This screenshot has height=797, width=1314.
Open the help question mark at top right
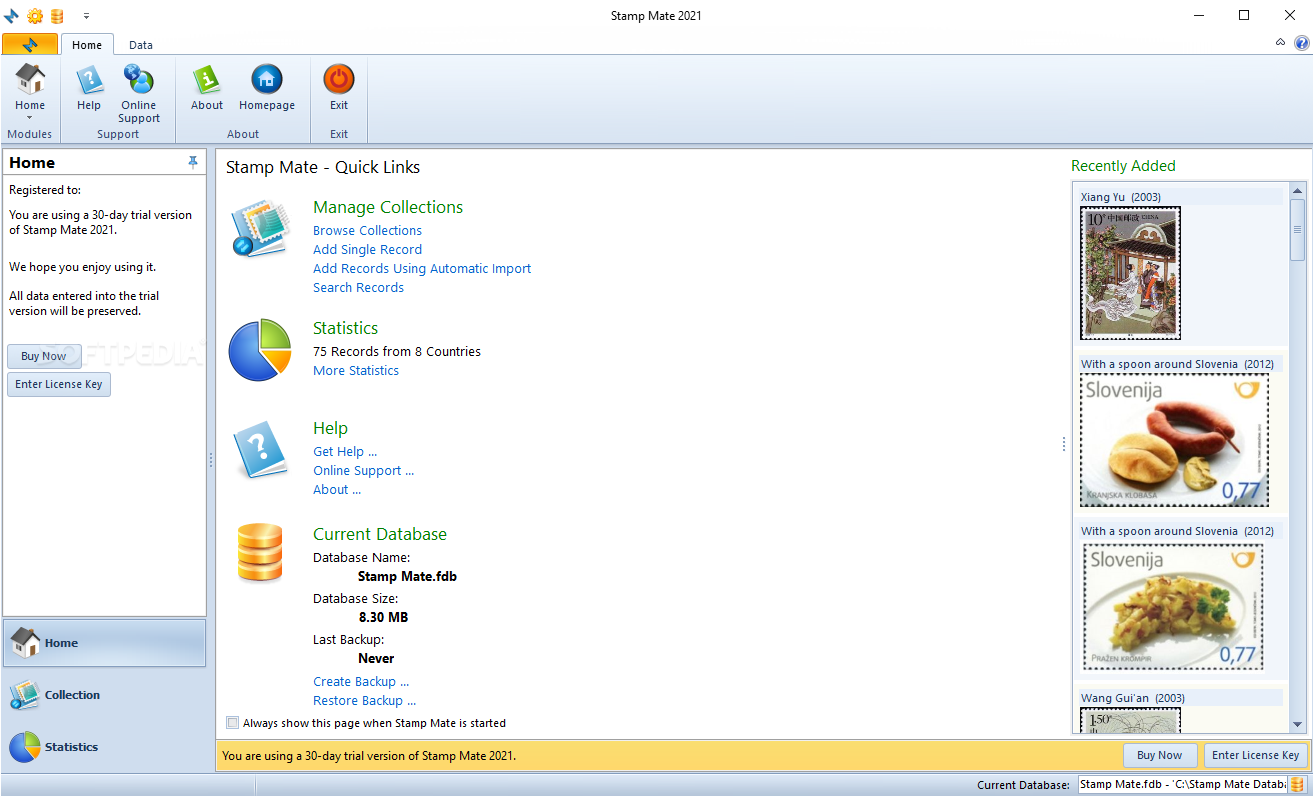[x=1301, y=43]
